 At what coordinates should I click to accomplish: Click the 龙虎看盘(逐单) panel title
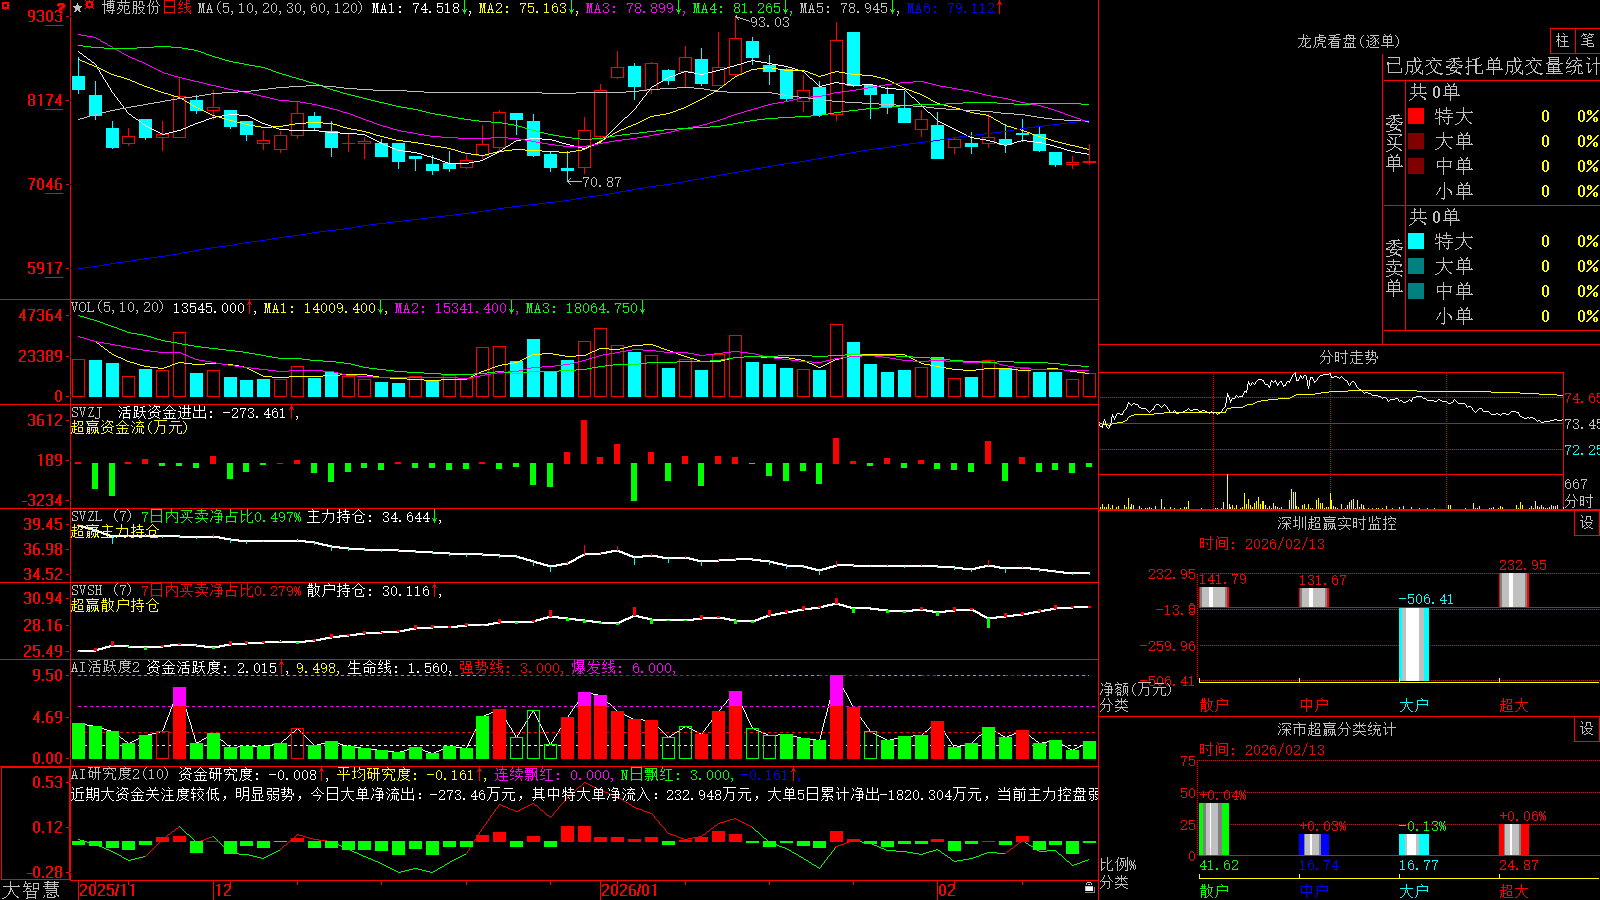(1348, 41)
